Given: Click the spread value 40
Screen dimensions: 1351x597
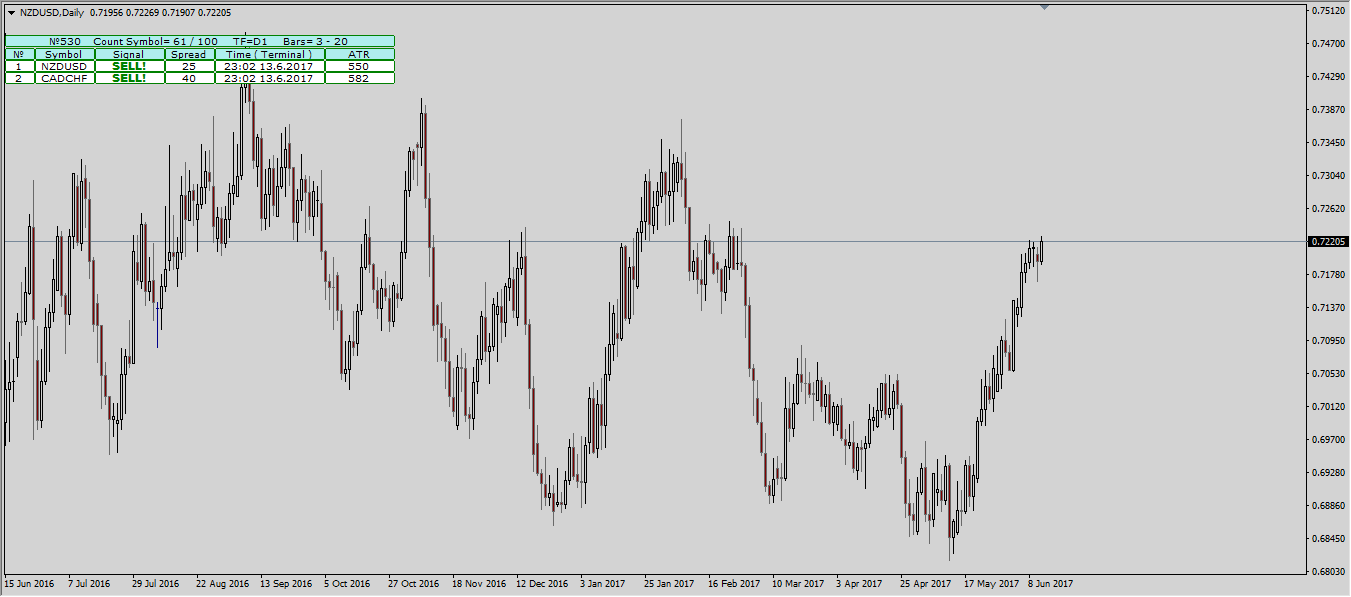Looking at the screenshot, I should pyautogui.click(x=188, y=78).
